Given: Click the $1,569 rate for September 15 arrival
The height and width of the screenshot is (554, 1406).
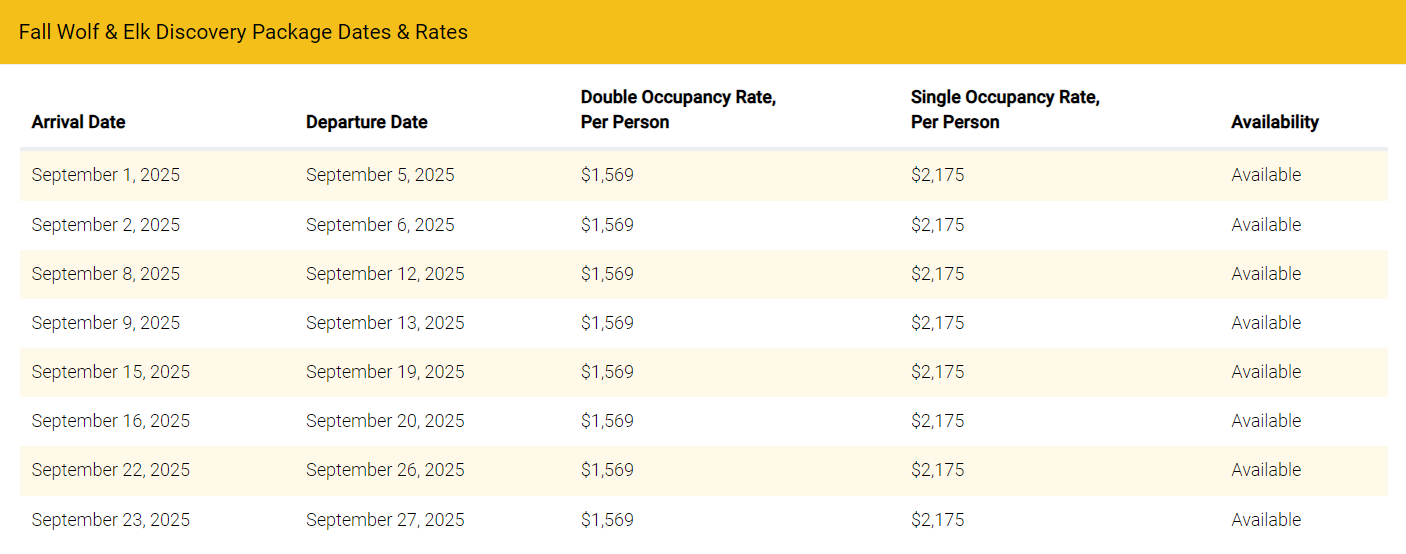Looking at the screenshot, I should coord(607,372).
